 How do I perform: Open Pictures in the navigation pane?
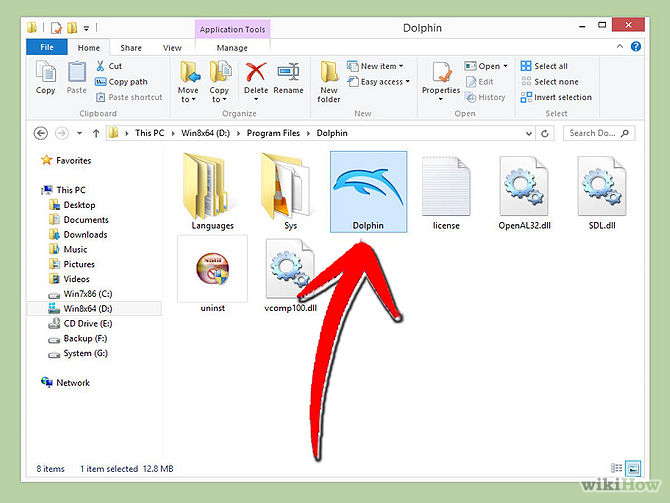[x=72, y=264]
